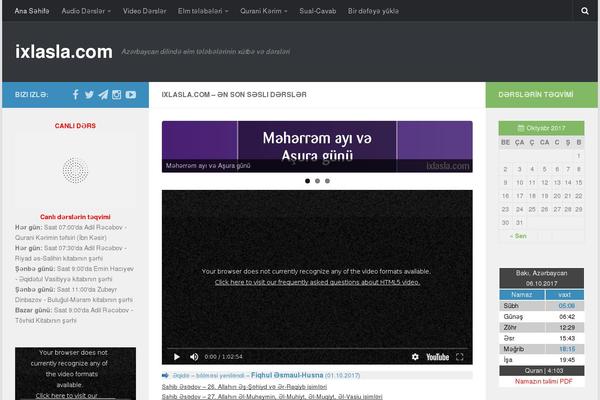This screenshot has height=400, width=600.
Task: Click the video time 0:00 / 1:02:54
Action: click(223, 357)
